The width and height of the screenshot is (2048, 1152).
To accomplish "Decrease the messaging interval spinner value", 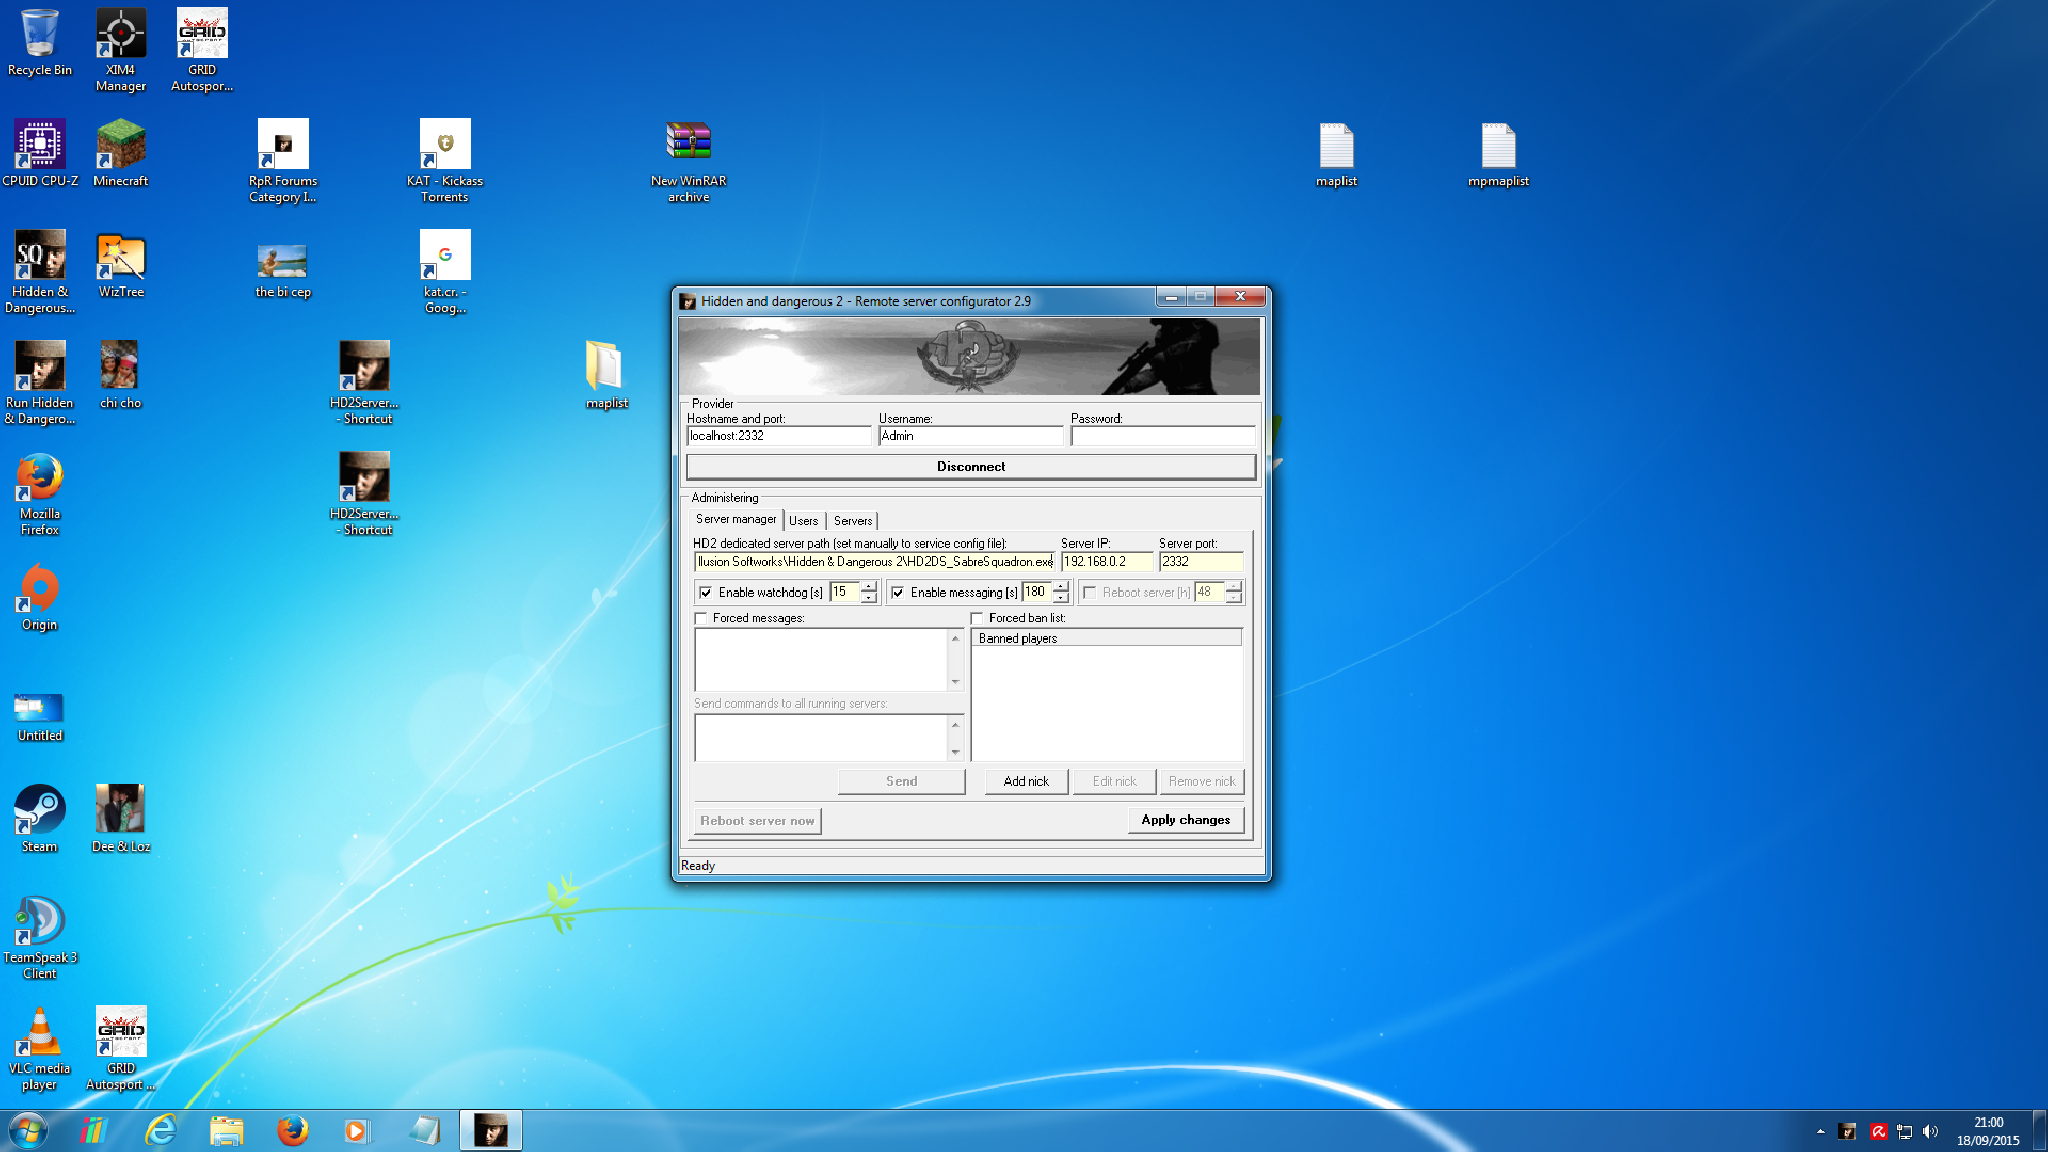I will (1061, 598).
